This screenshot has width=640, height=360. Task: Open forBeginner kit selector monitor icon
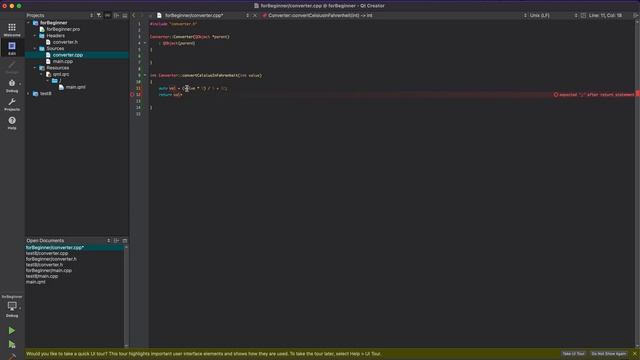tap(12, 306)
